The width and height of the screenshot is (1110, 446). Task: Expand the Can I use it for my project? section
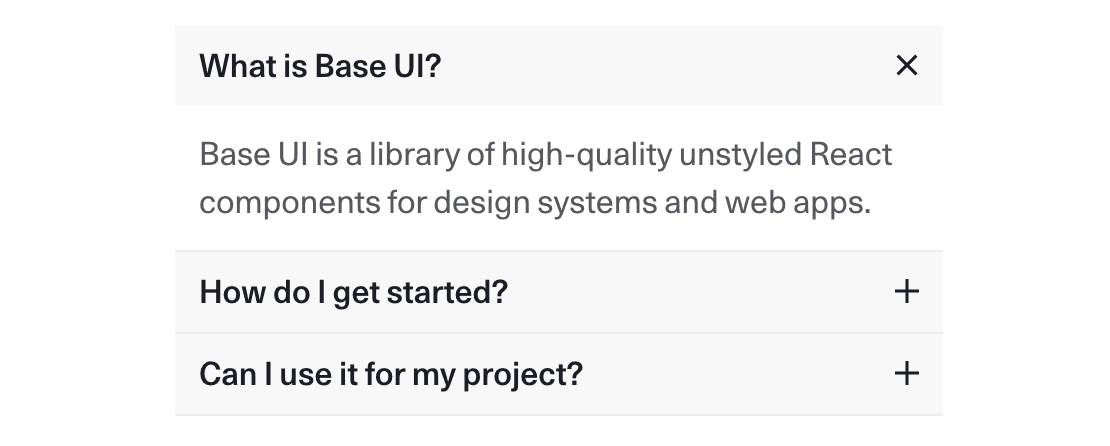(559, 374)
